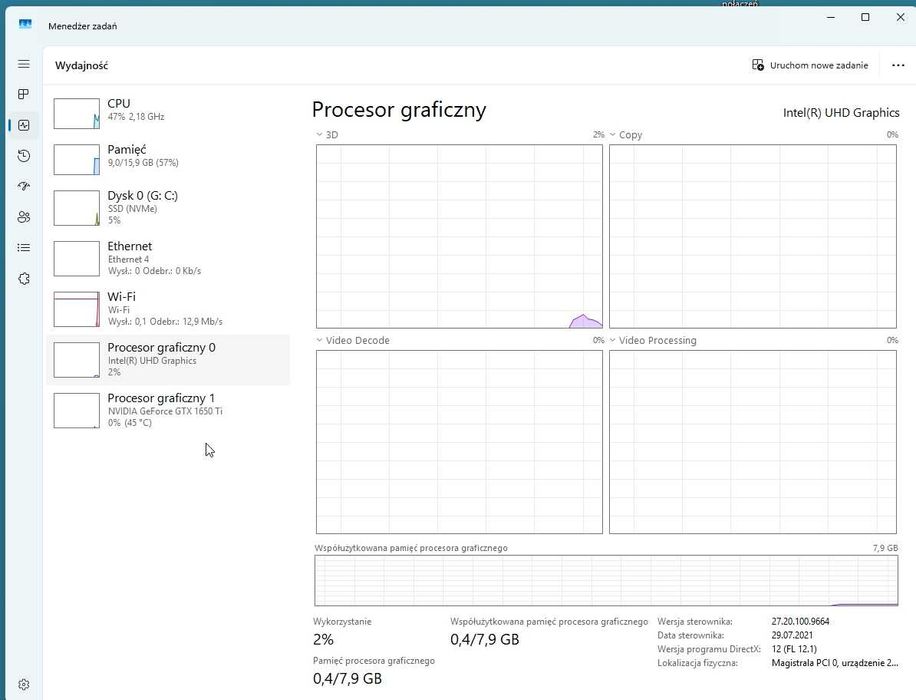Select the Wi-Fi entry
The image size is (916, 700).
pos(168,309)
